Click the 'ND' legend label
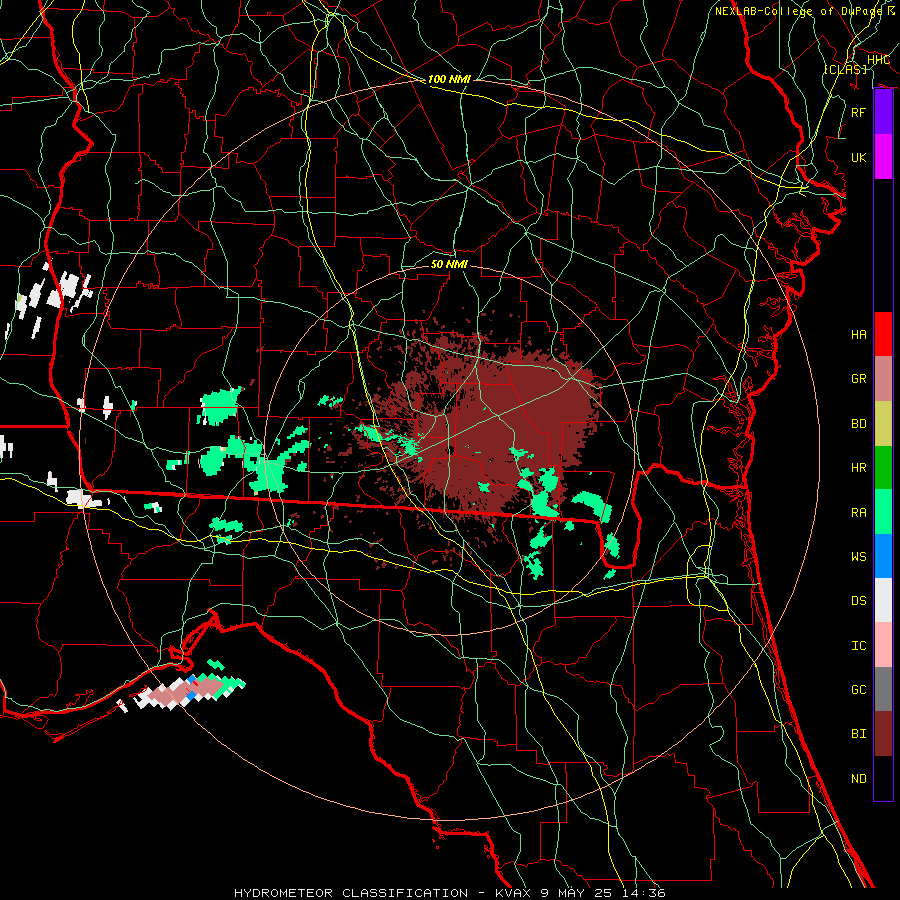The image size is (900, 900). coord(859,779)
